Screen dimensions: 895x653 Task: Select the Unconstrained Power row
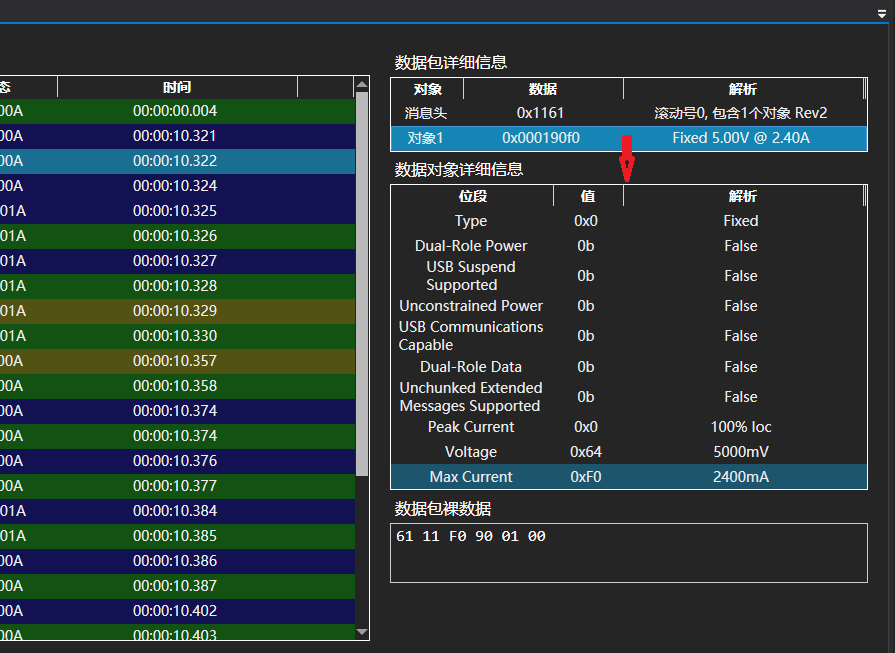coord(629,306)
